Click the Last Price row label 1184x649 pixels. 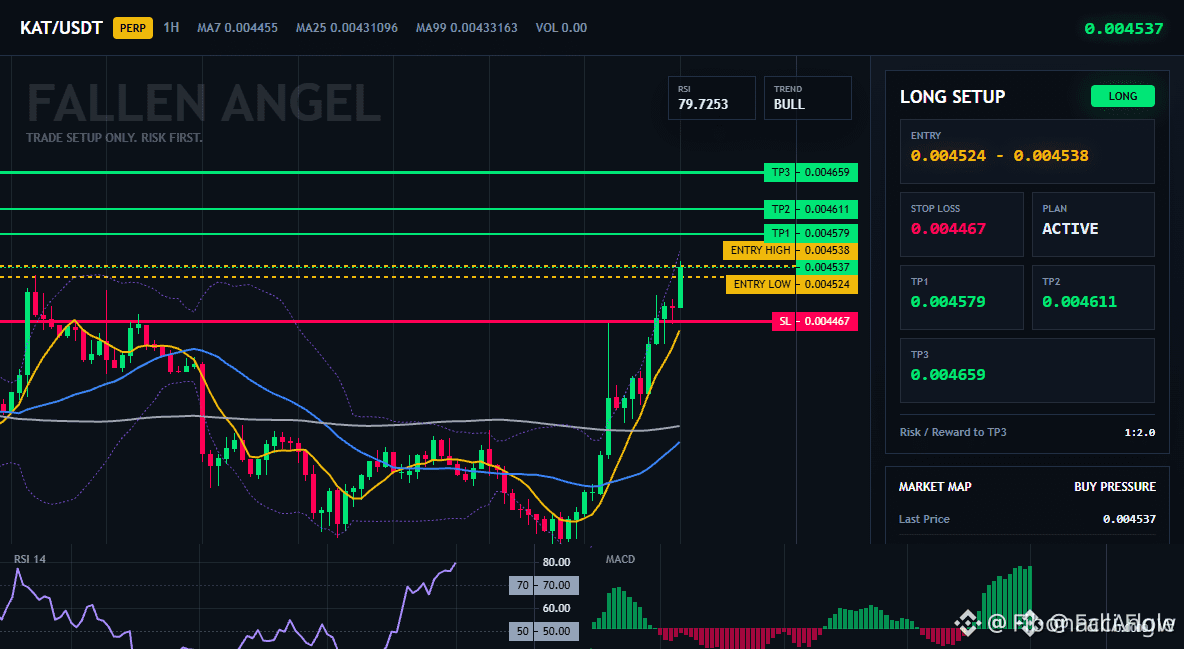[924, 519]
